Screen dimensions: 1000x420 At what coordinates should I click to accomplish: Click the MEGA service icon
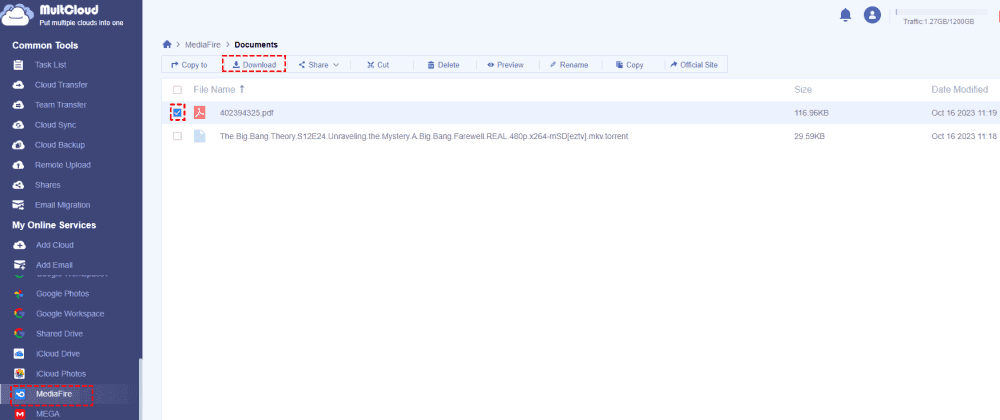[x=20, y=414]
